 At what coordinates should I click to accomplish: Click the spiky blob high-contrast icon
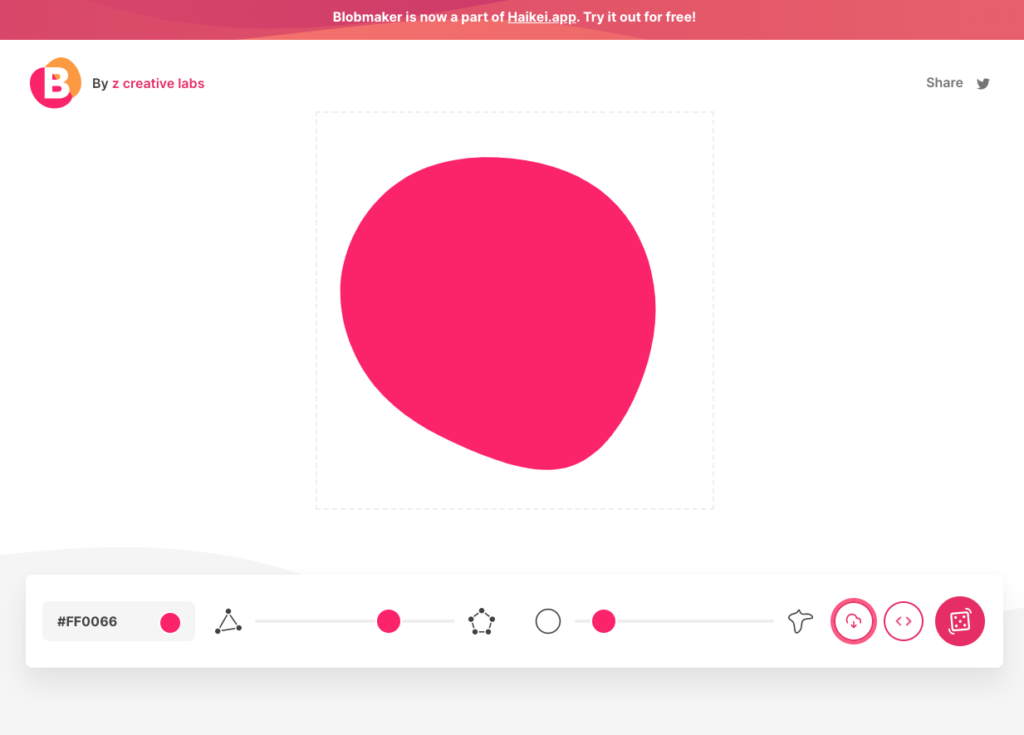click(800, 622)
